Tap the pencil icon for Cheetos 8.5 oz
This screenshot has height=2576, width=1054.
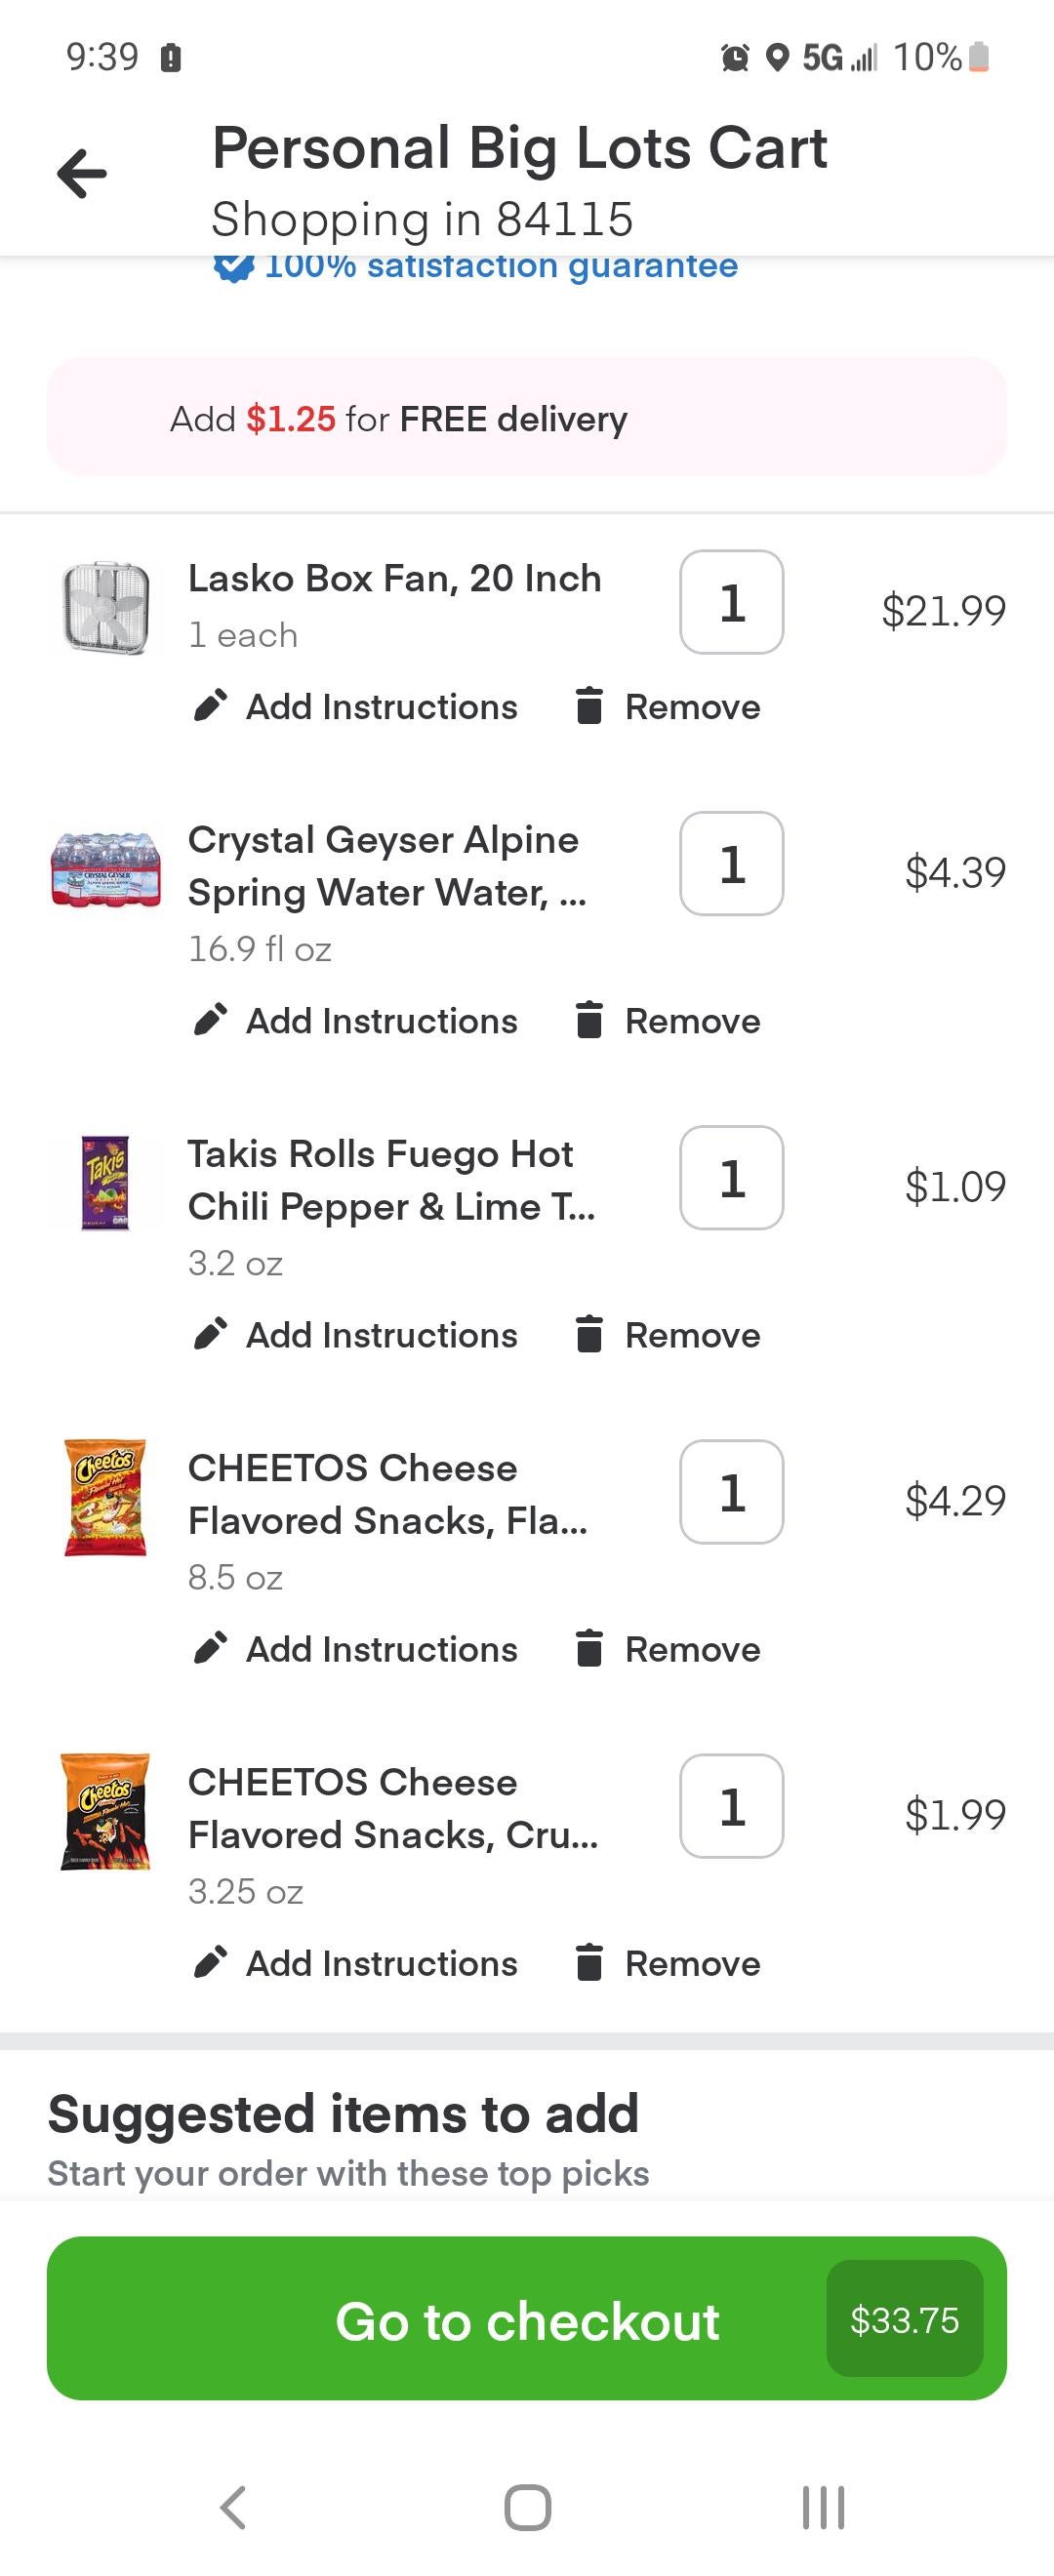pos(210,1648)
